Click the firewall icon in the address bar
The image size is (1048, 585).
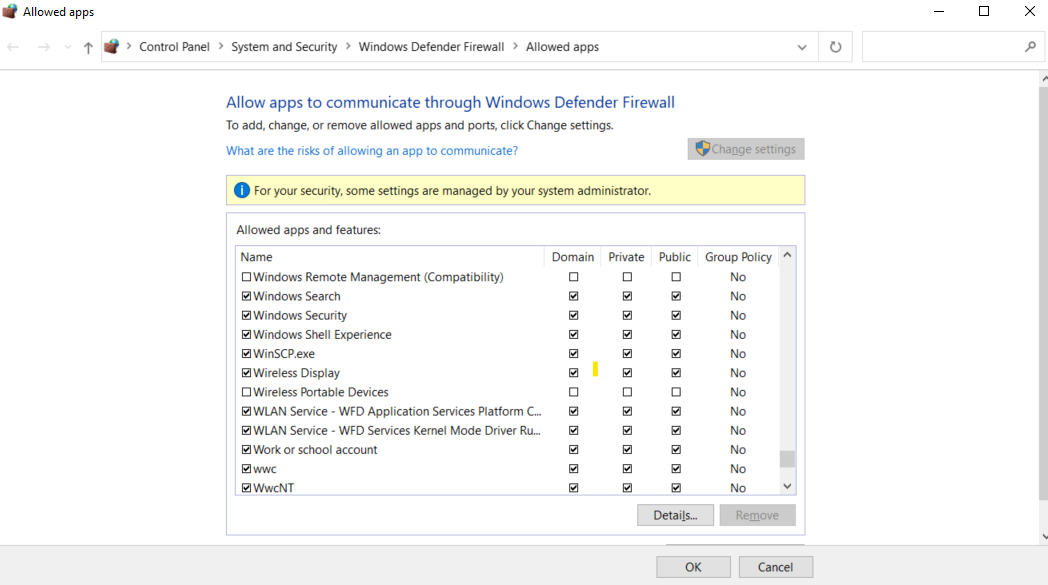point(111,46)
